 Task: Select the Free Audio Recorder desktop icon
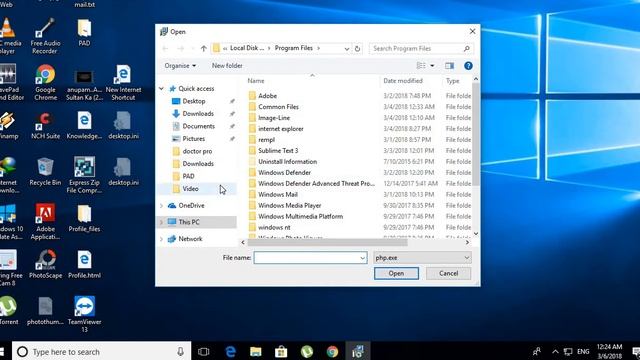click(45, 37)
